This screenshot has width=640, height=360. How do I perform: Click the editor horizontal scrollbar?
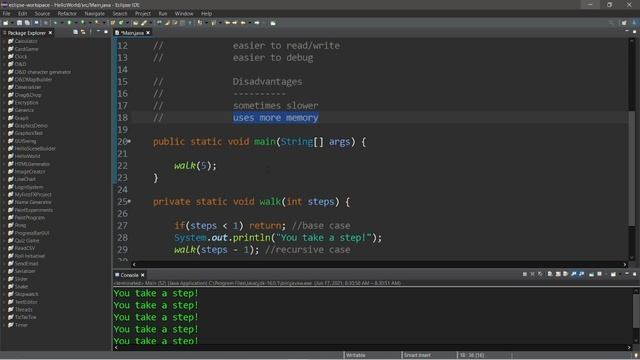pyautogui.click(x=379, y=264)
